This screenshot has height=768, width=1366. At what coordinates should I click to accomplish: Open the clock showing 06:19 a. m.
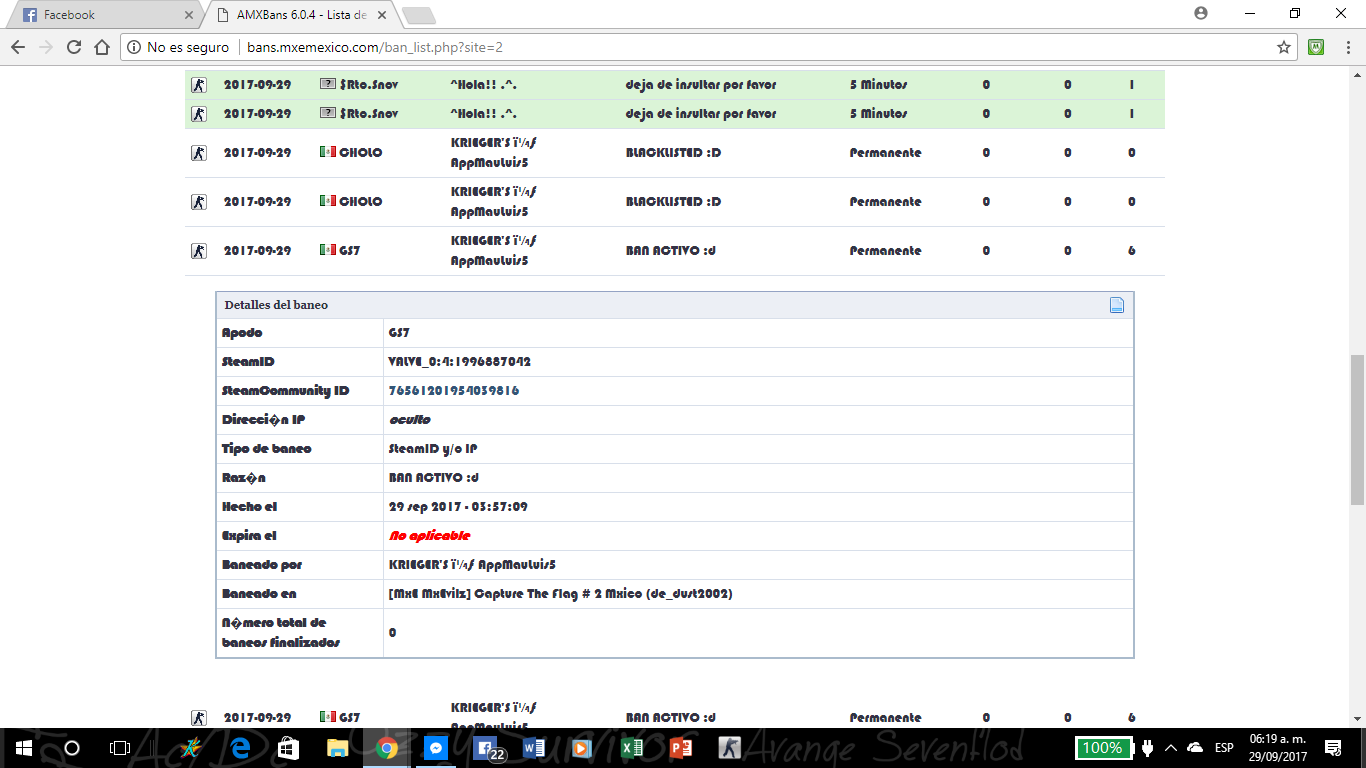pos(1276,747)
